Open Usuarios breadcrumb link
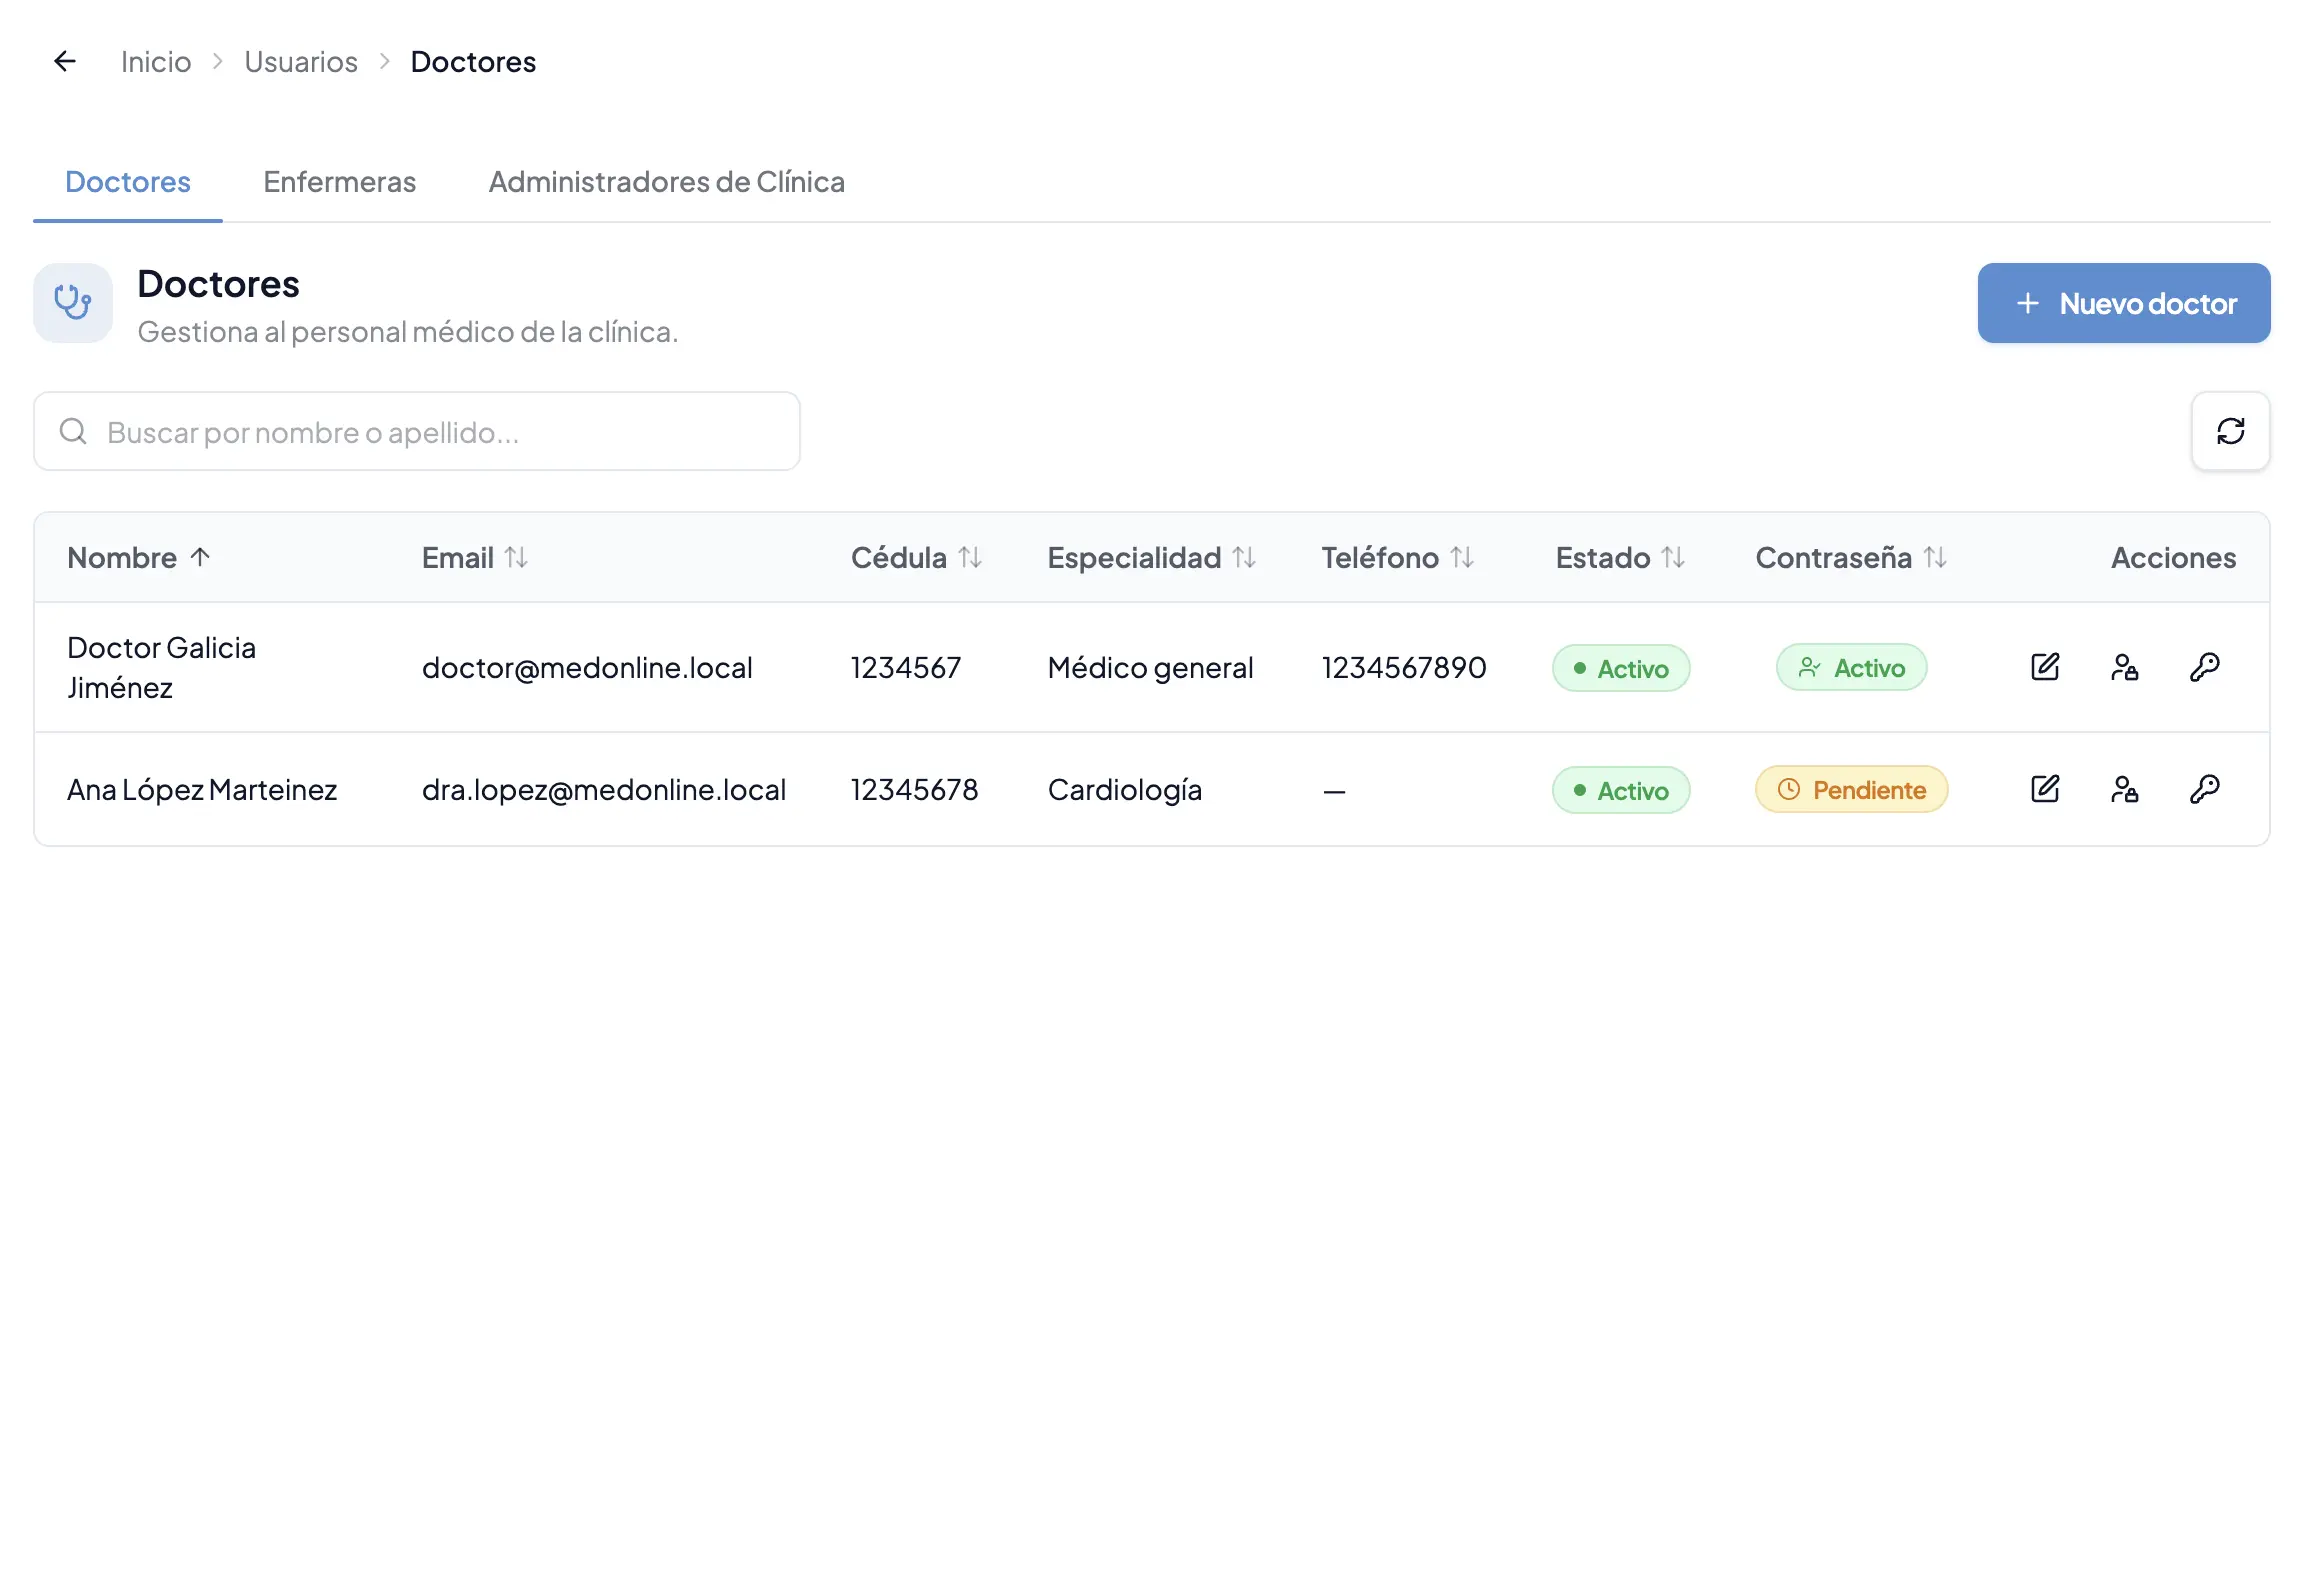The height and width of the screenshot is (1588, 2310). 301,62
